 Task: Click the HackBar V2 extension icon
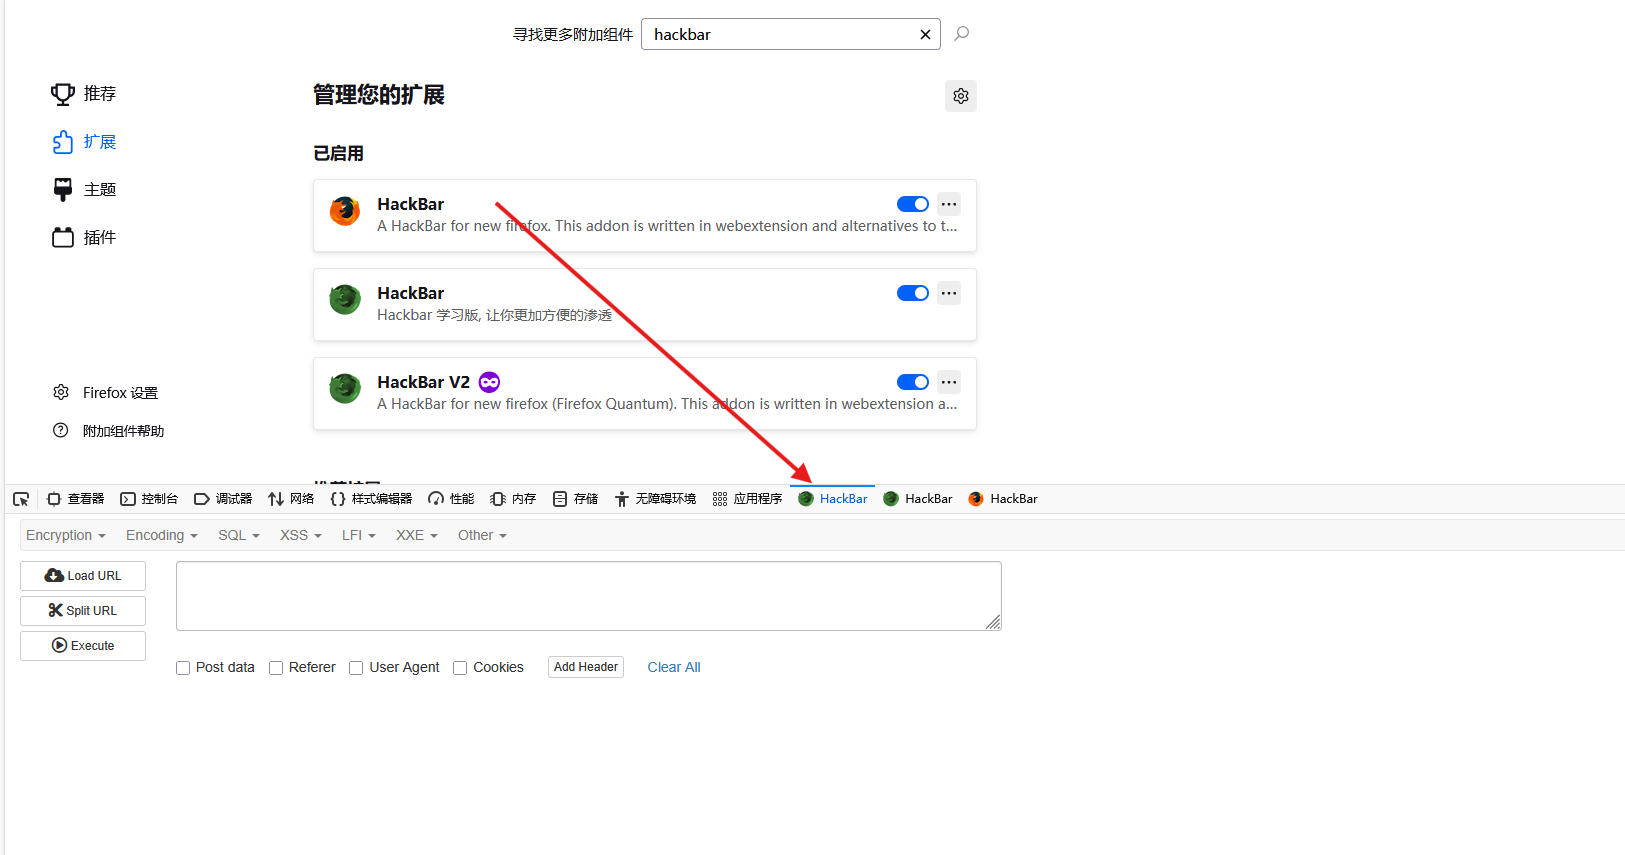345,388
